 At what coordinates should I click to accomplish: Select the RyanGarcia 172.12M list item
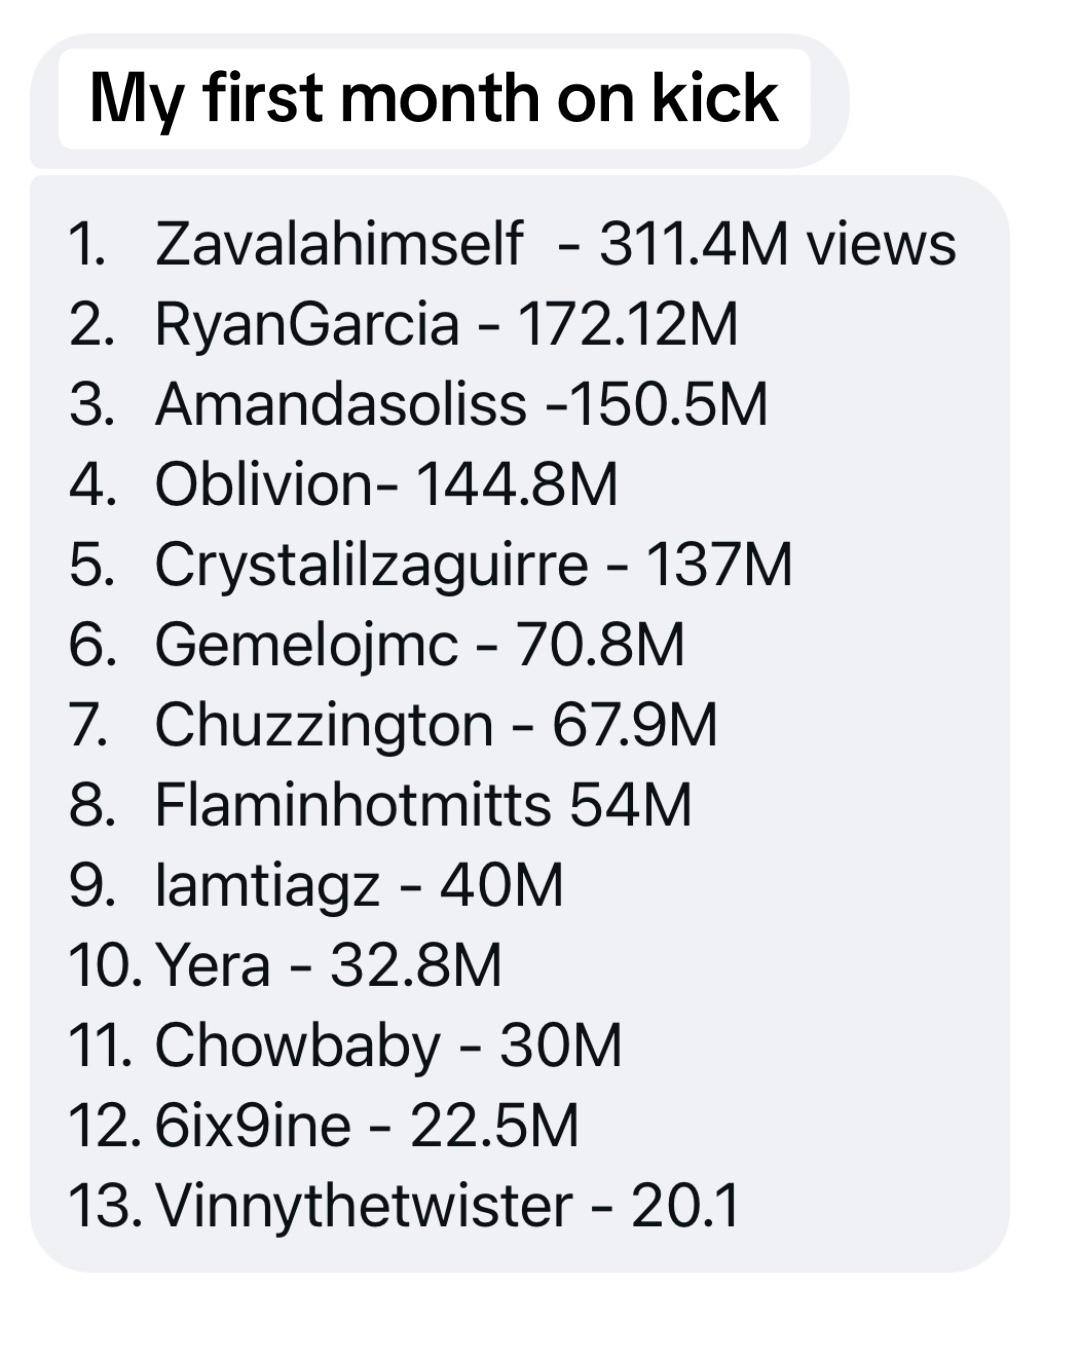point(403,324)
